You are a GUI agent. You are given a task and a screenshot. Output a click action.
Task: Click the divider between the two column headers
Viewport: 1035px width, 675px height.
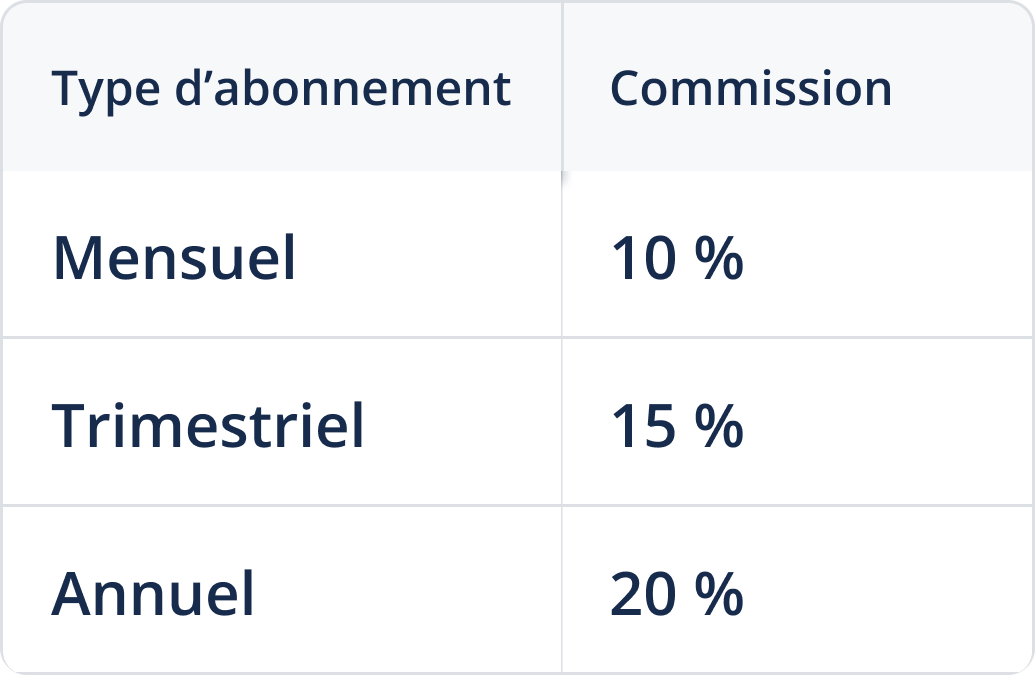click(562, 88)
